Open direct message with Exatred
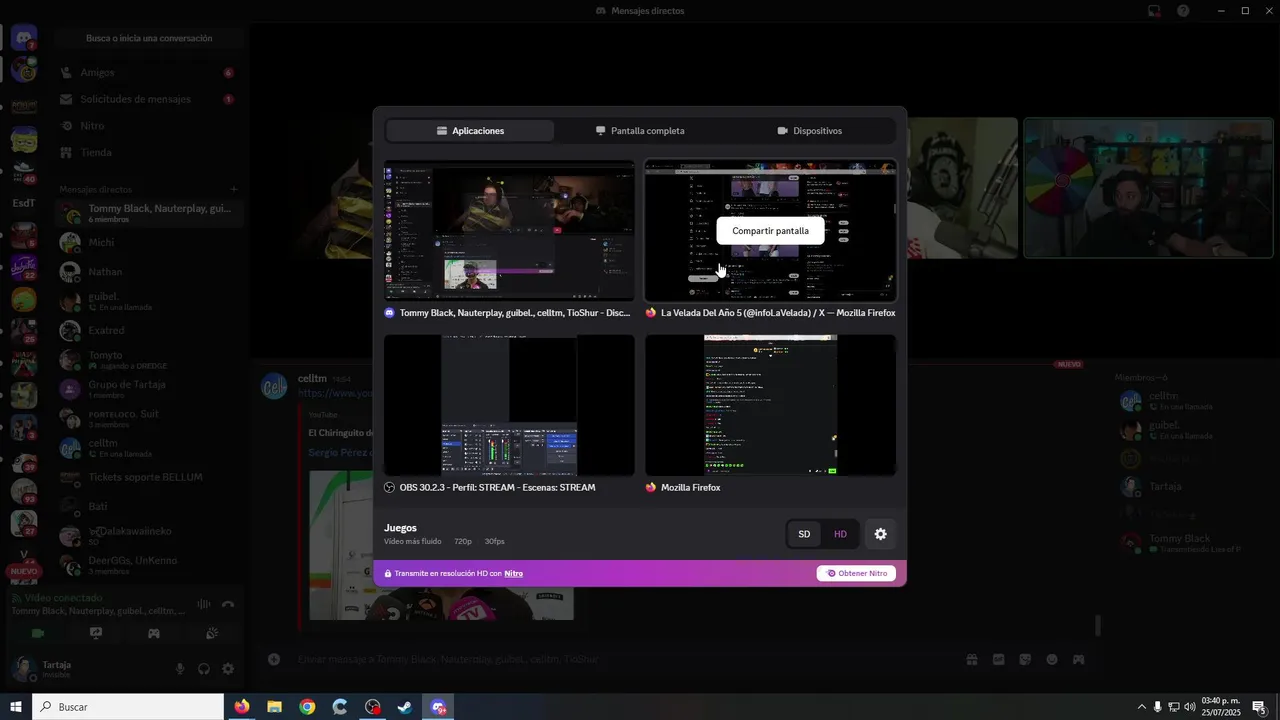This screenshot has width=1280, height=720. [x=148, y=330]
